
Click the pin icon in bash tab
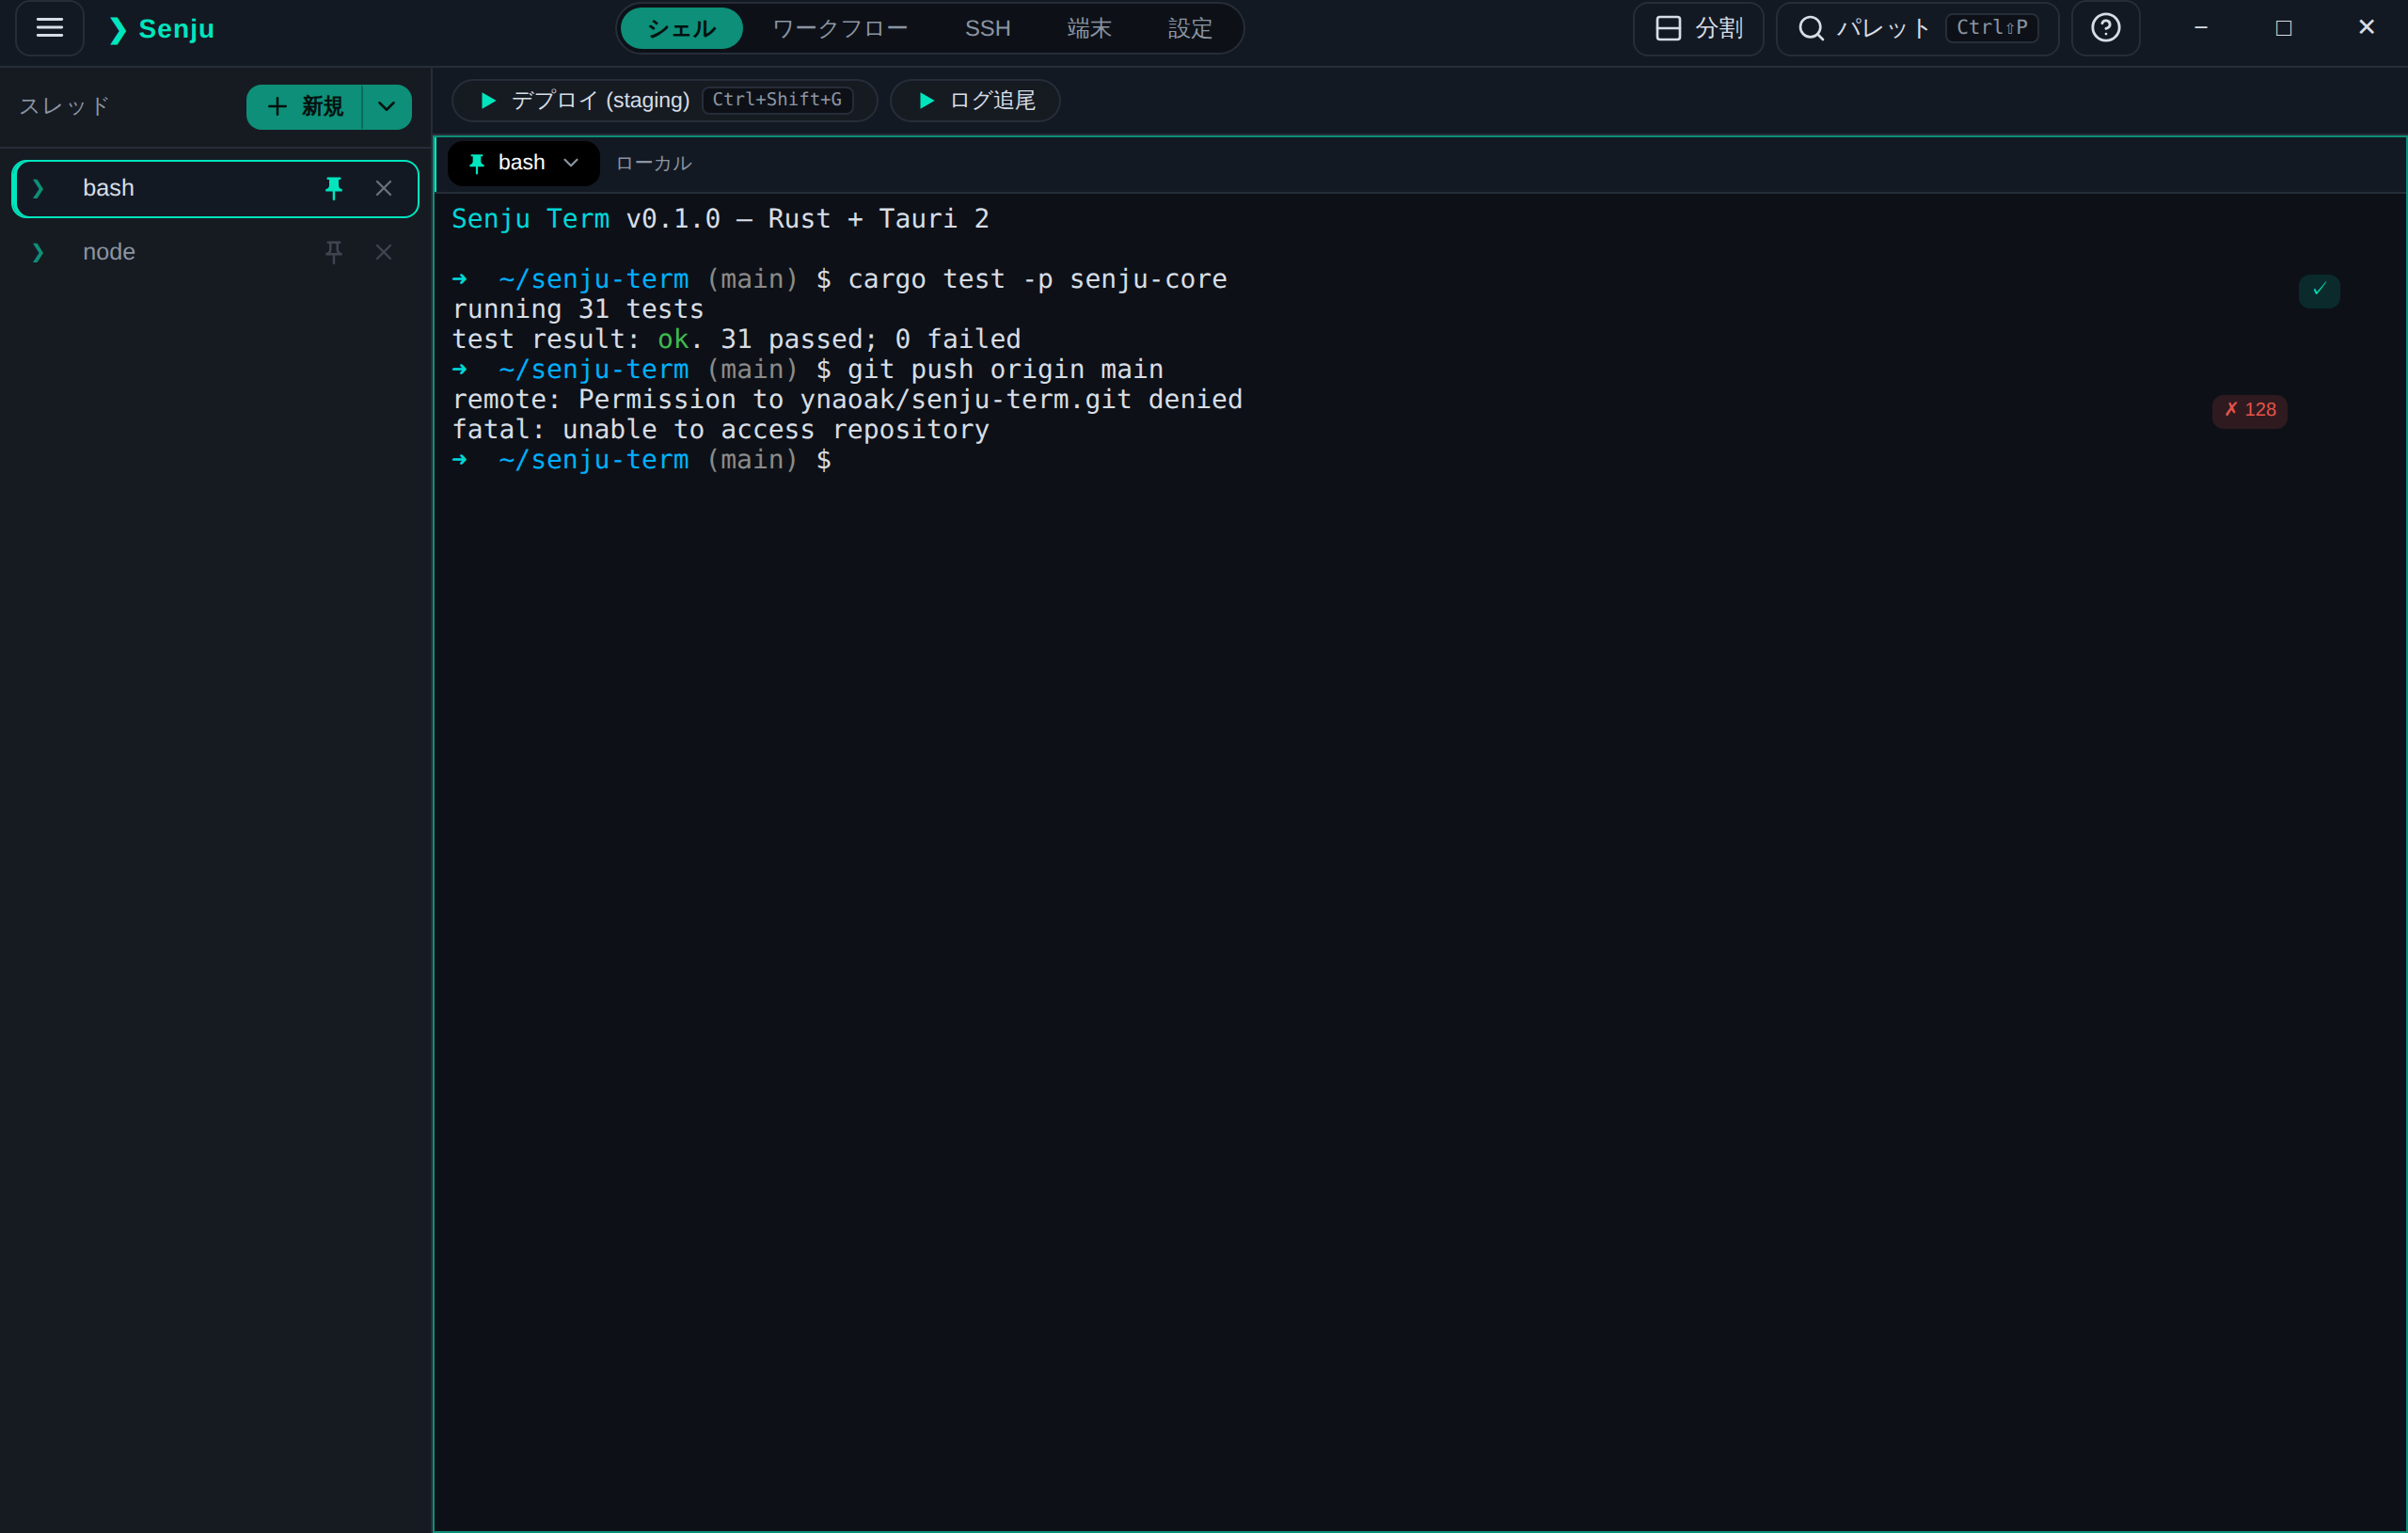click(477, 163)
